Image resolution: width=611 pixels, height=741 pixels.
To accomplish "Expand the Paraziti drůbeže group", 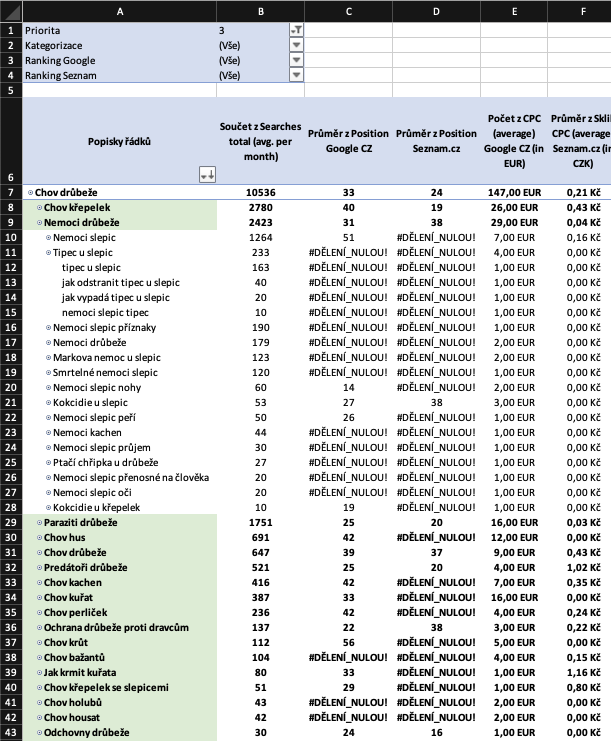I will tap(40, 523).
